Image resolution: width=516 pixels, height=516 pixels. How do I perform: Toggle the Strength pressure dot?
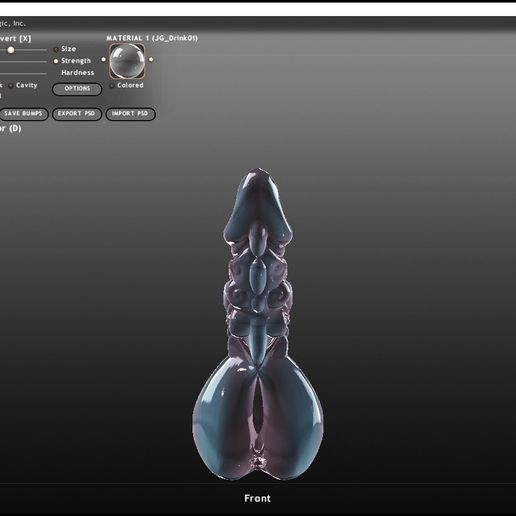point(56,61)
